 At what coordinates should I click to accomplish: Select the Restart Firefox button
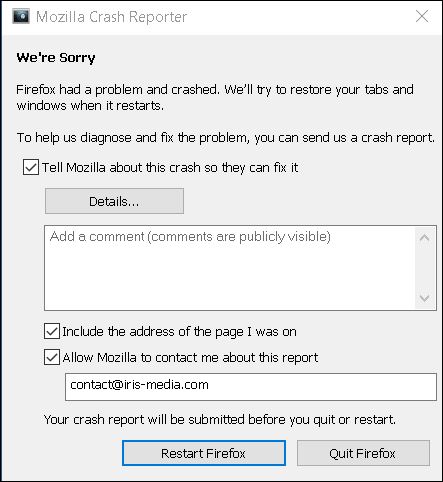click(204, 453)
